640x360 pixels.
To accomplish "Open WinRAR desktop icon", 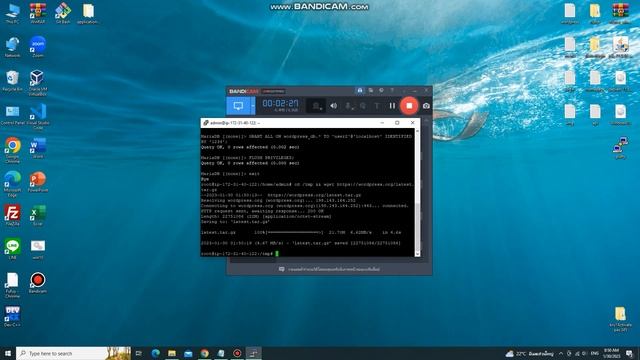I will point(38,13).
